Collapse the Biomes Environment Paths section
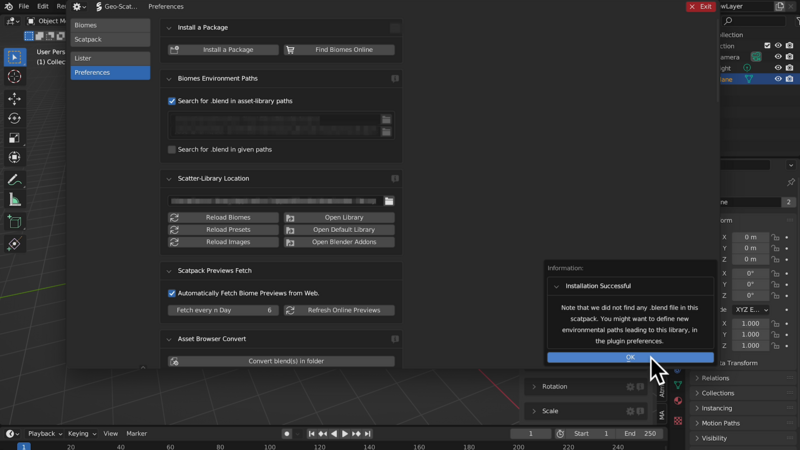This screenshot has width=800, height=450. (x=169, y=79)
